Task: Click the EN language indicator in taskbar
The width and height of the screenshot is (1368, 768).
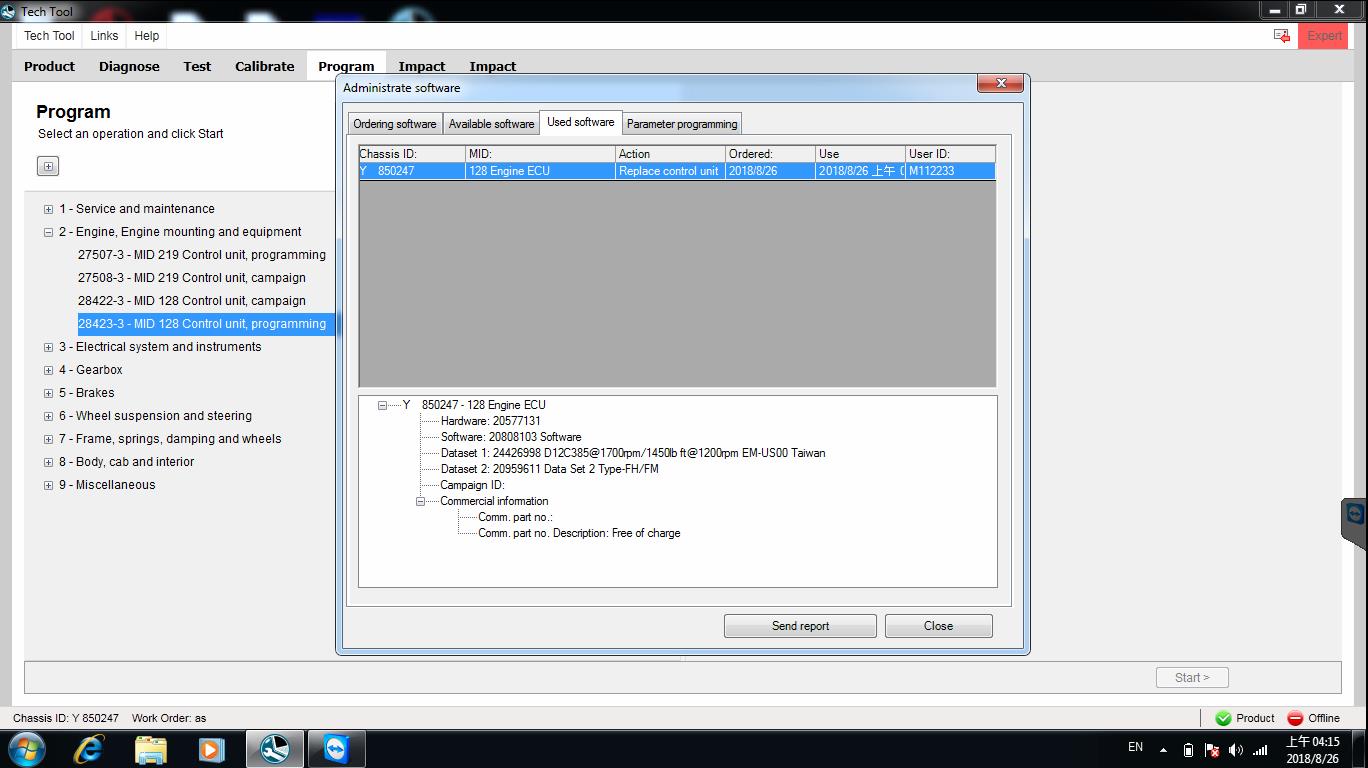Action: (1135, 747)
